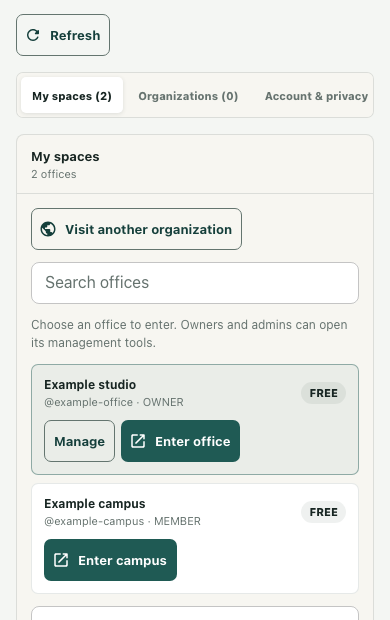The height and width of the screenshot is (620, 390).
Task: Click the circular refresh arrow icon
Action: pos(33,35)
